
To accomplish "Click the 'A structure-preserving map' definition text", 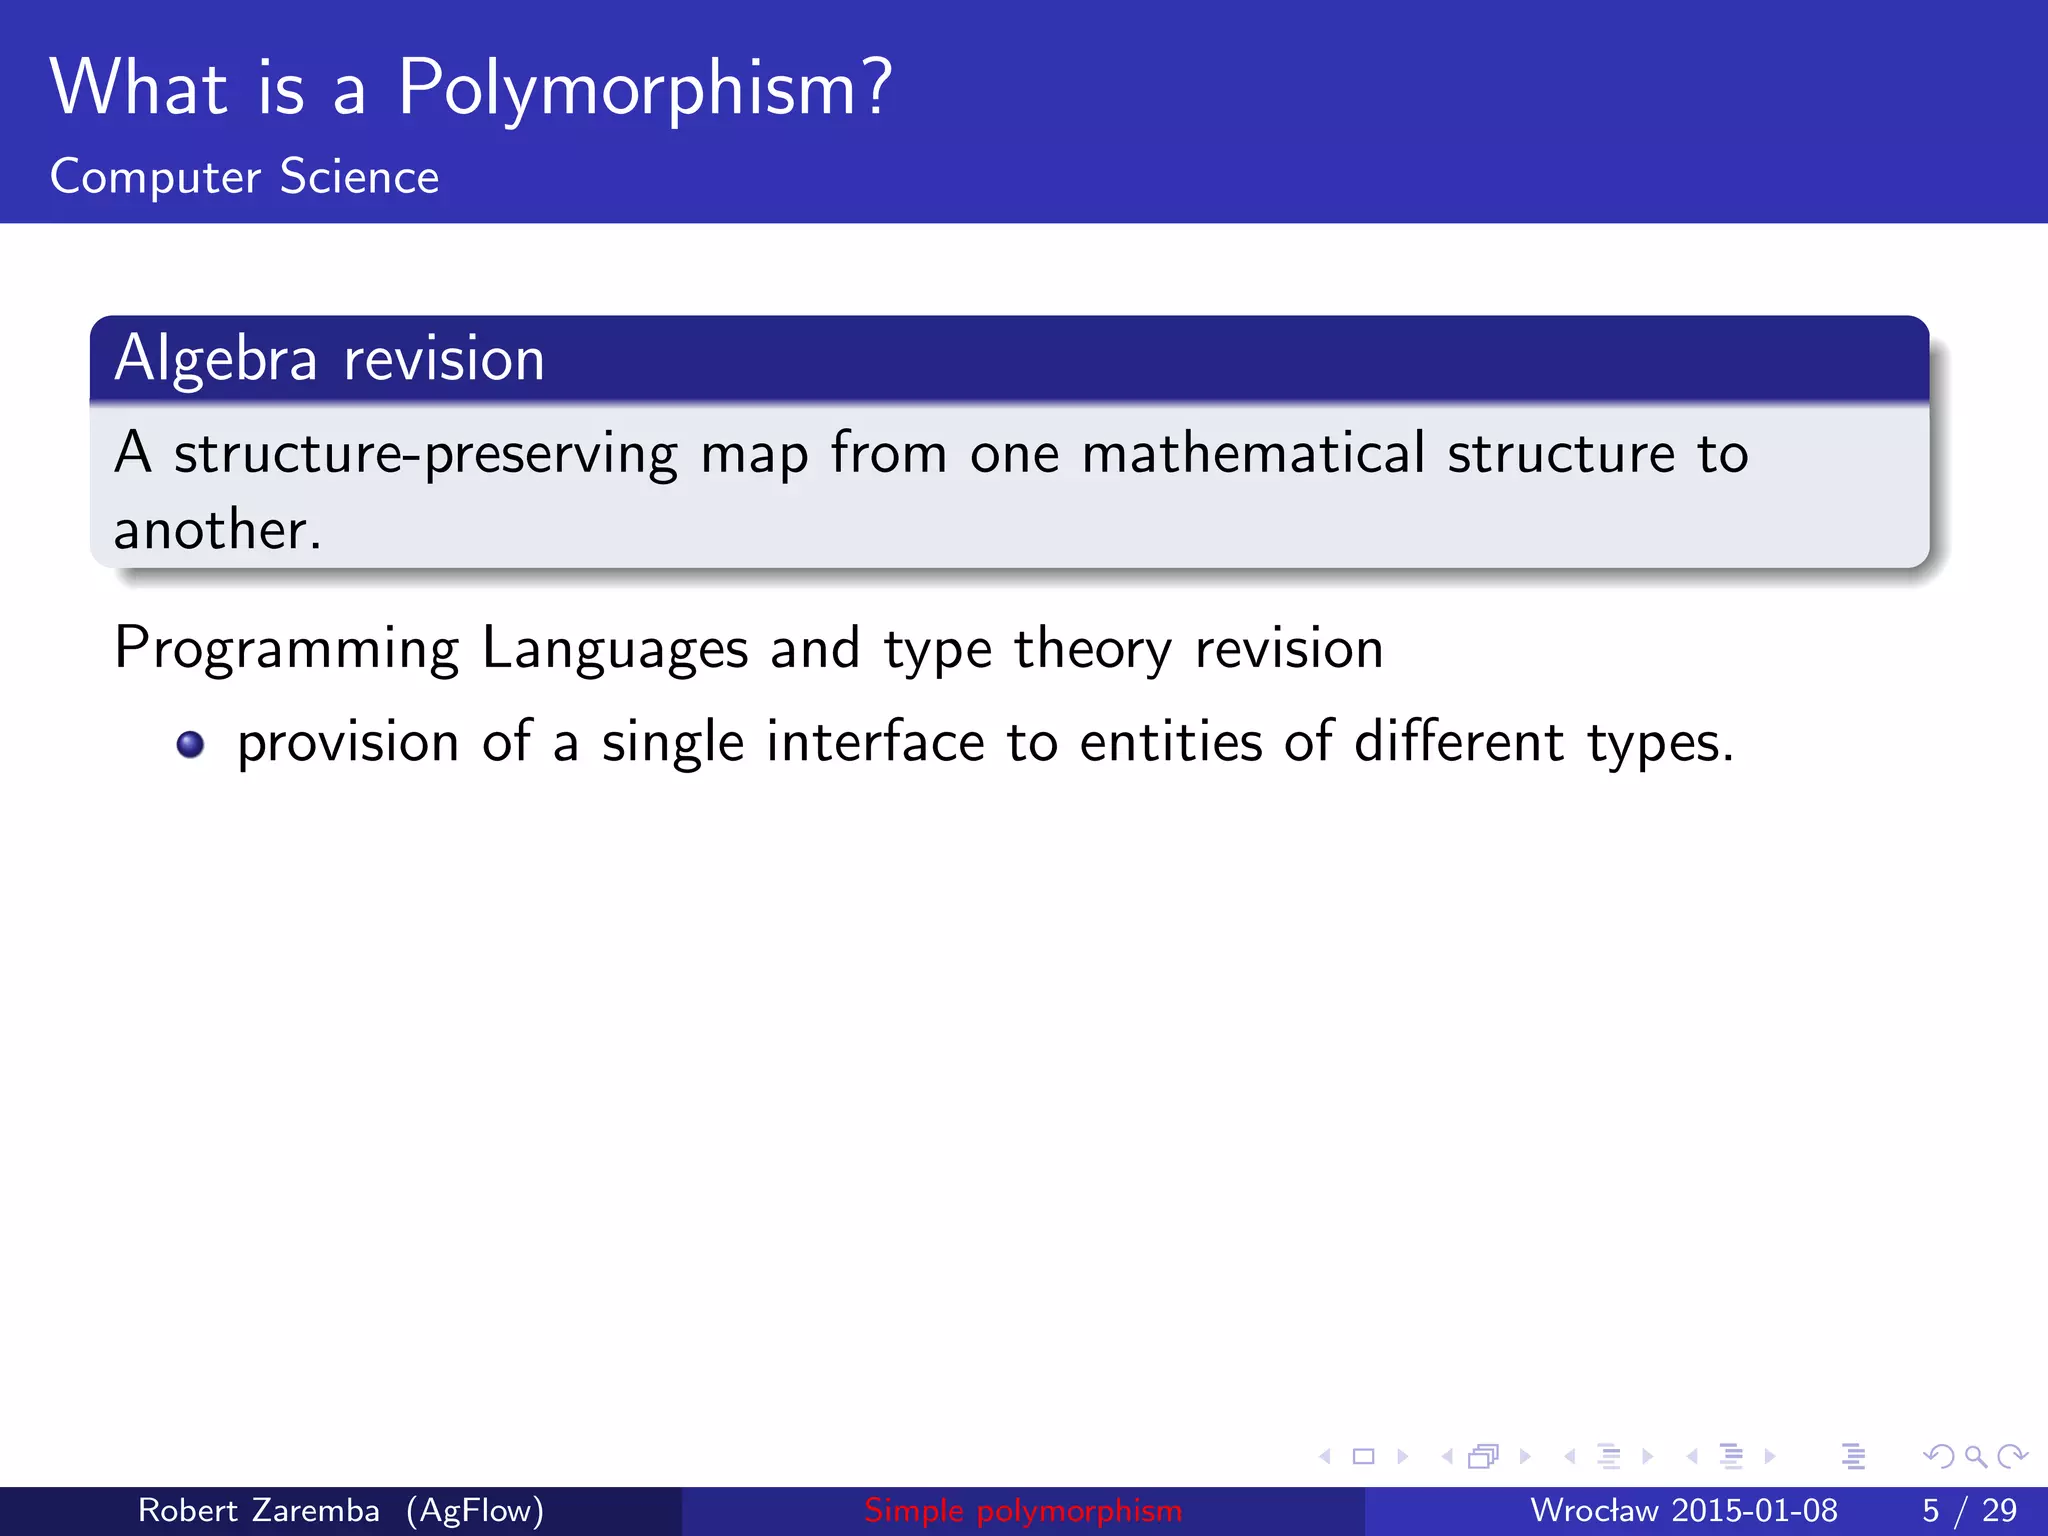I will pos(931,490).
